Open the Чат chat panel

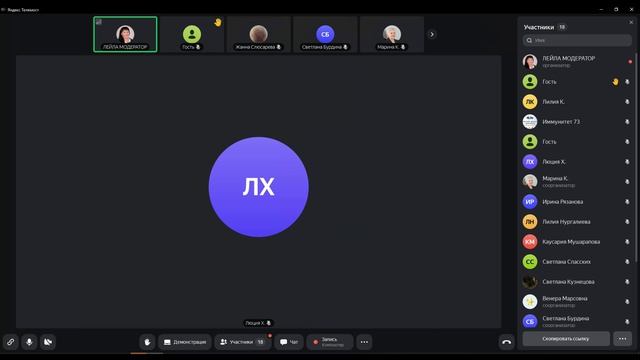coord(289,342)
